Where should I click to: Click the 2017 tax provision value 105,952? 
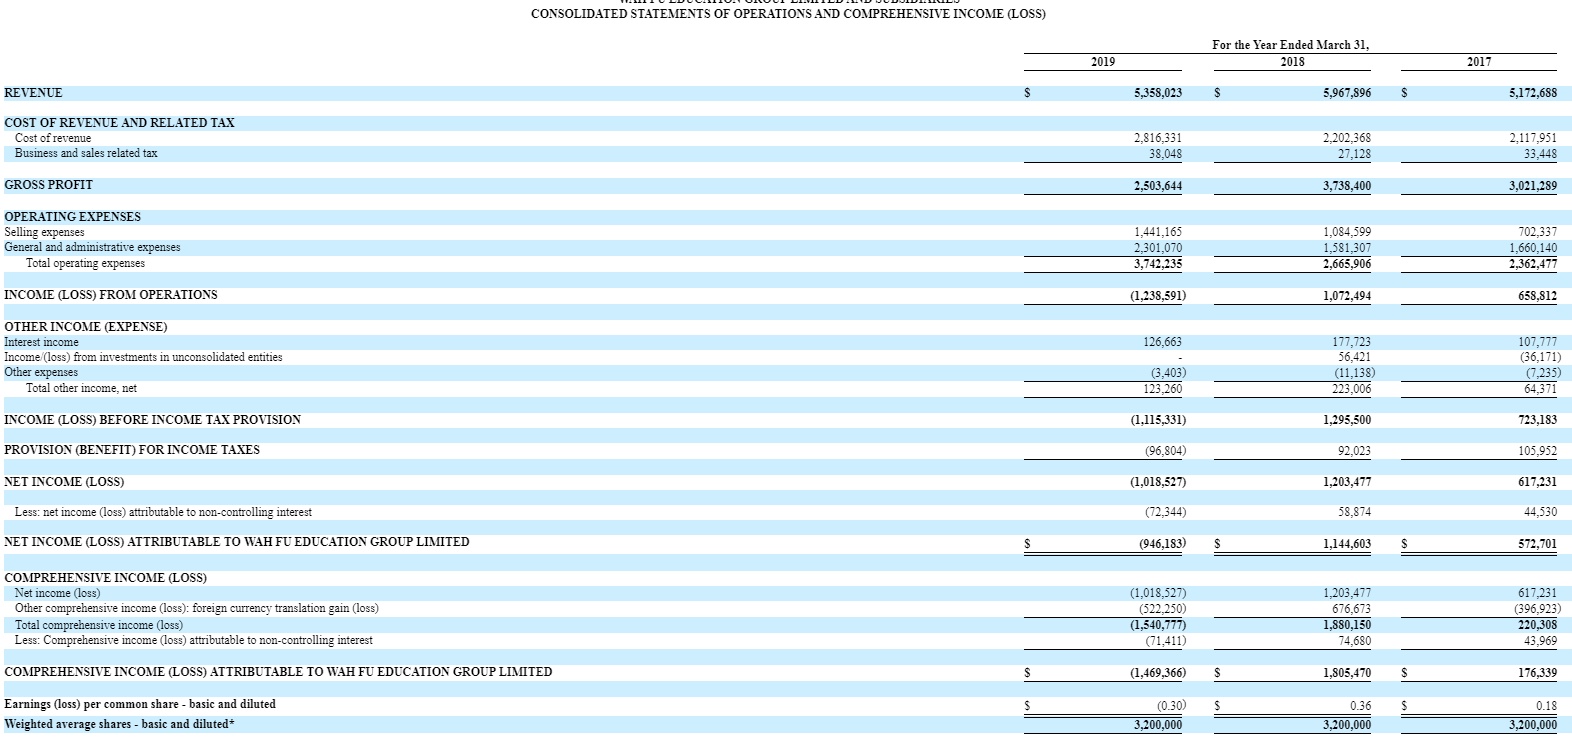point(1537,451)
